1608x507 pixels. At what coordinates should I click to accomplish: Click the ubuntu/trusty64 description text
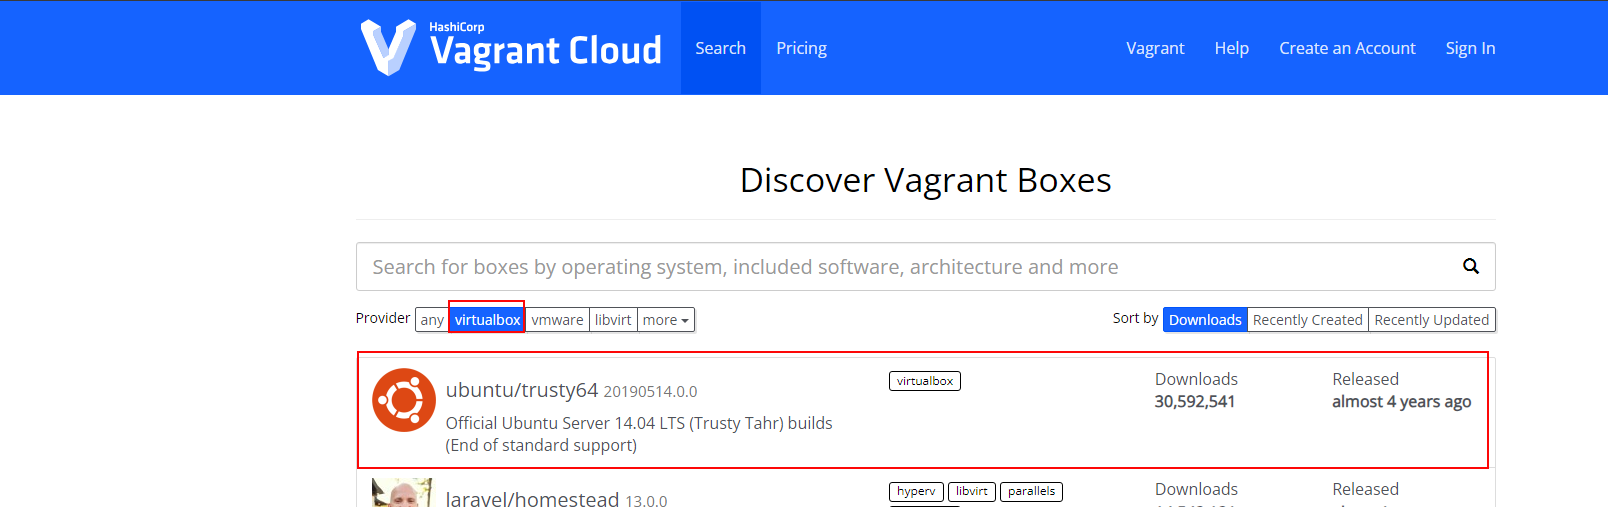click(x=639, y=434)
